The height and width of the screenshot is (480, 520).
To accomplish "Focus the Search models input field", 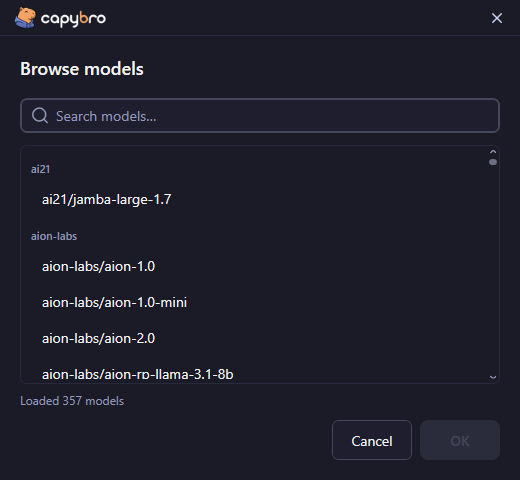I will click(x=260, y=116).
